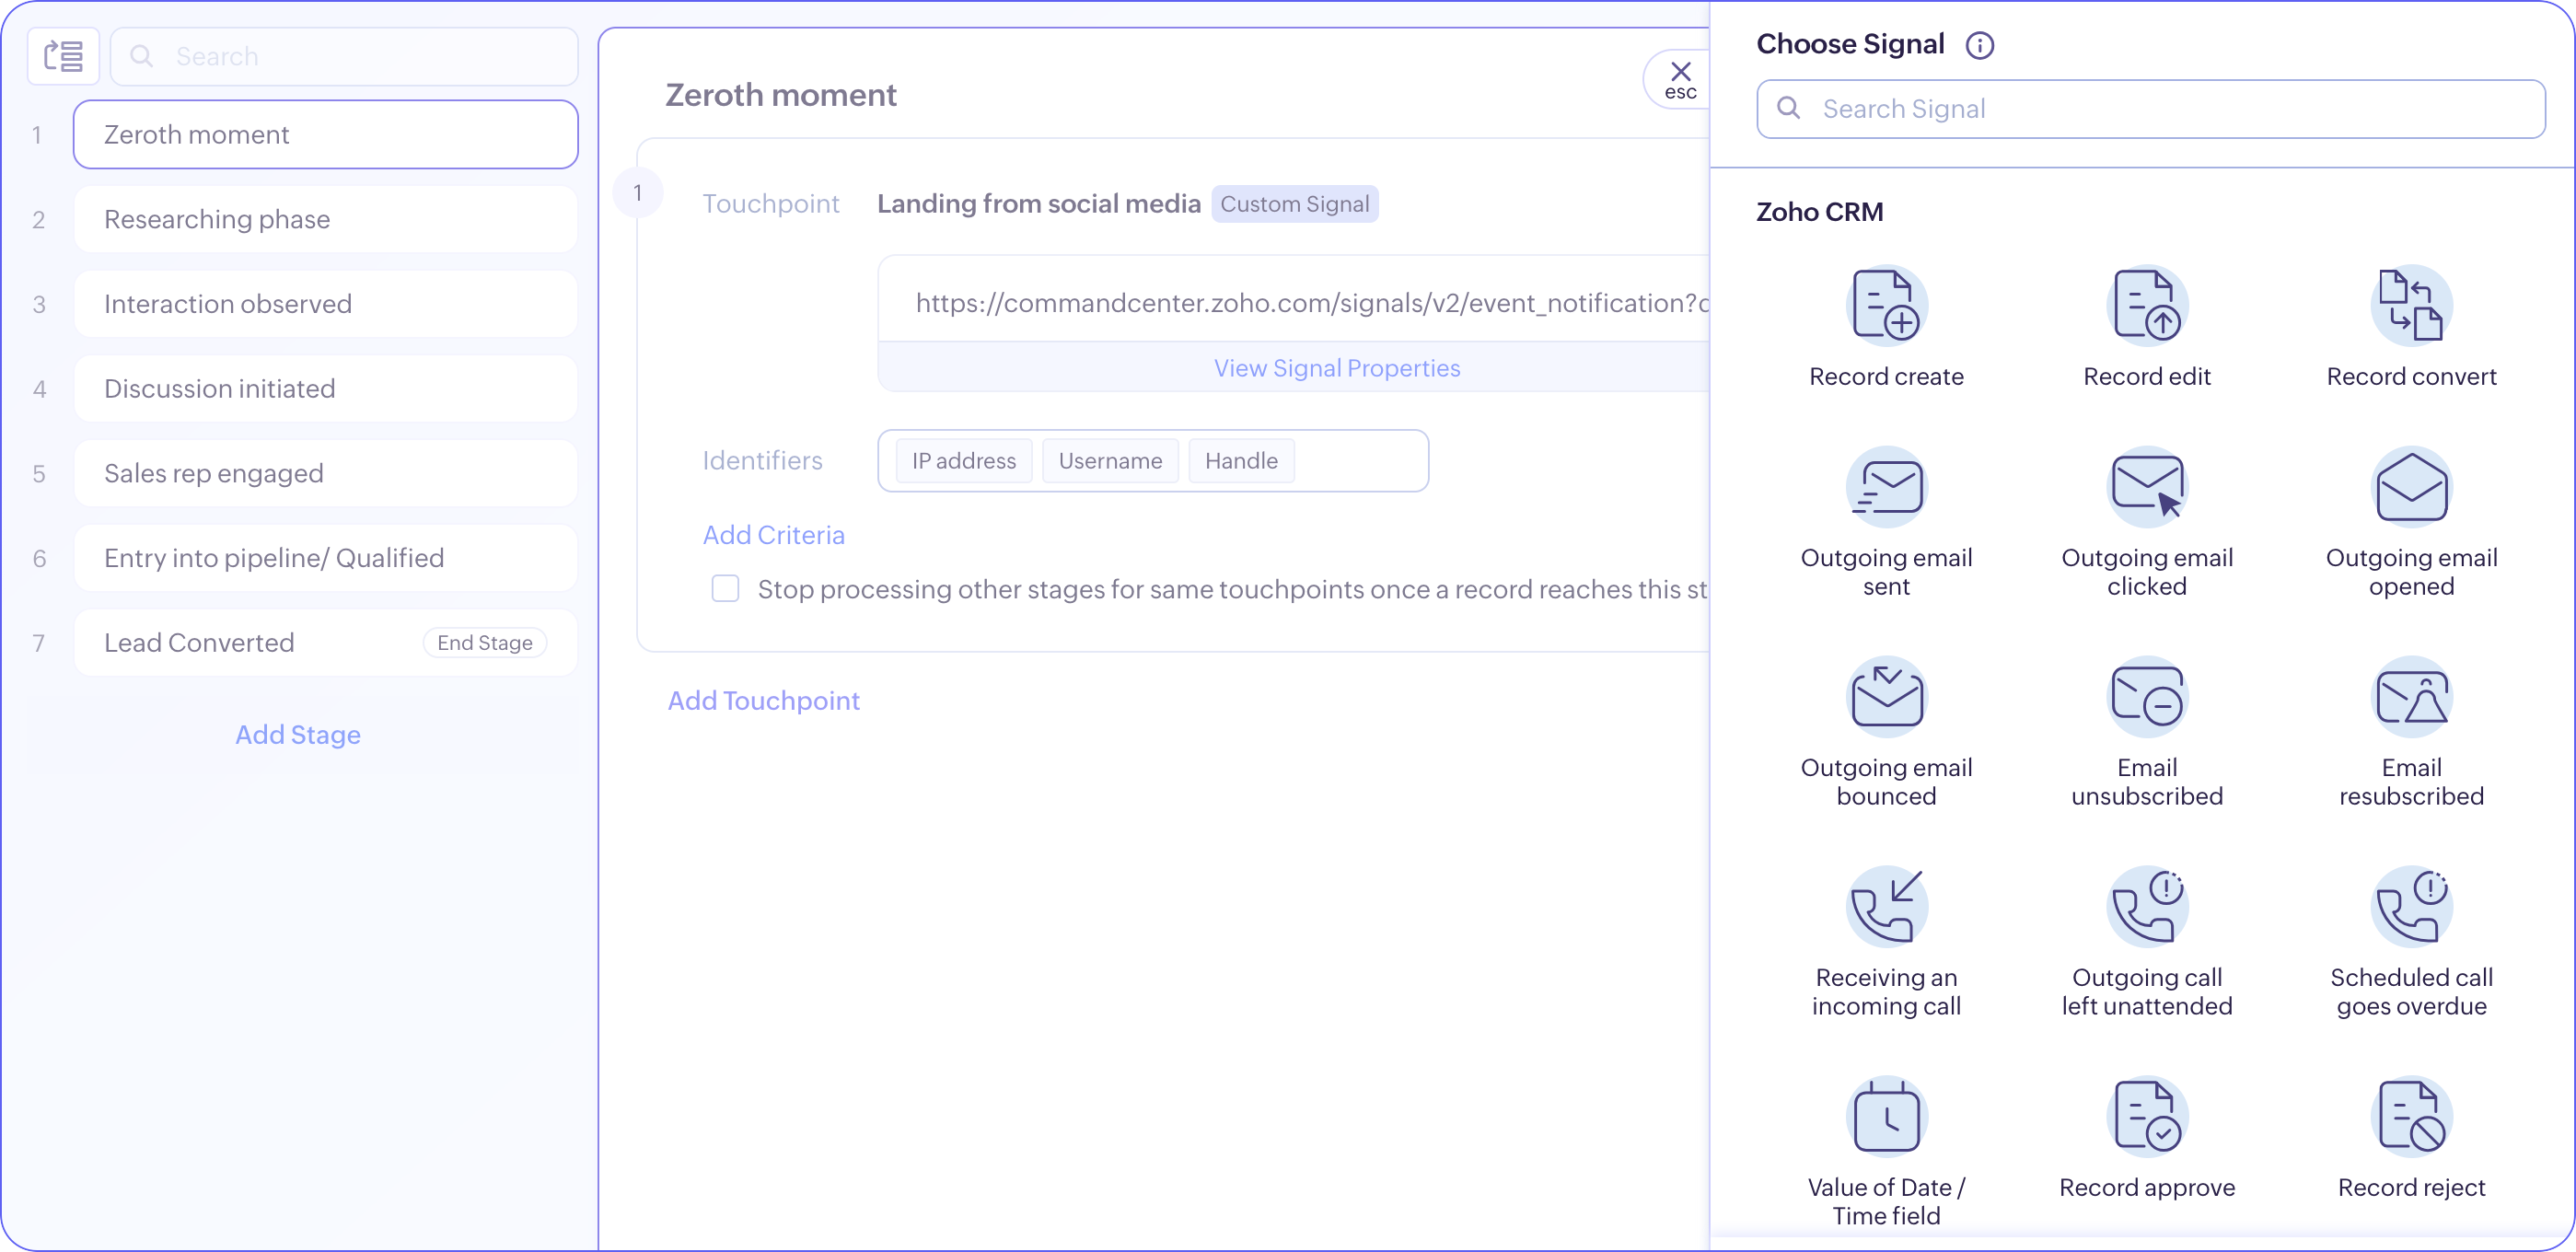This screenshot has height=1252, width=2576.
Task: Close the stage panel with esc button
Action: pyautogui.click(x=1680, y=79)
